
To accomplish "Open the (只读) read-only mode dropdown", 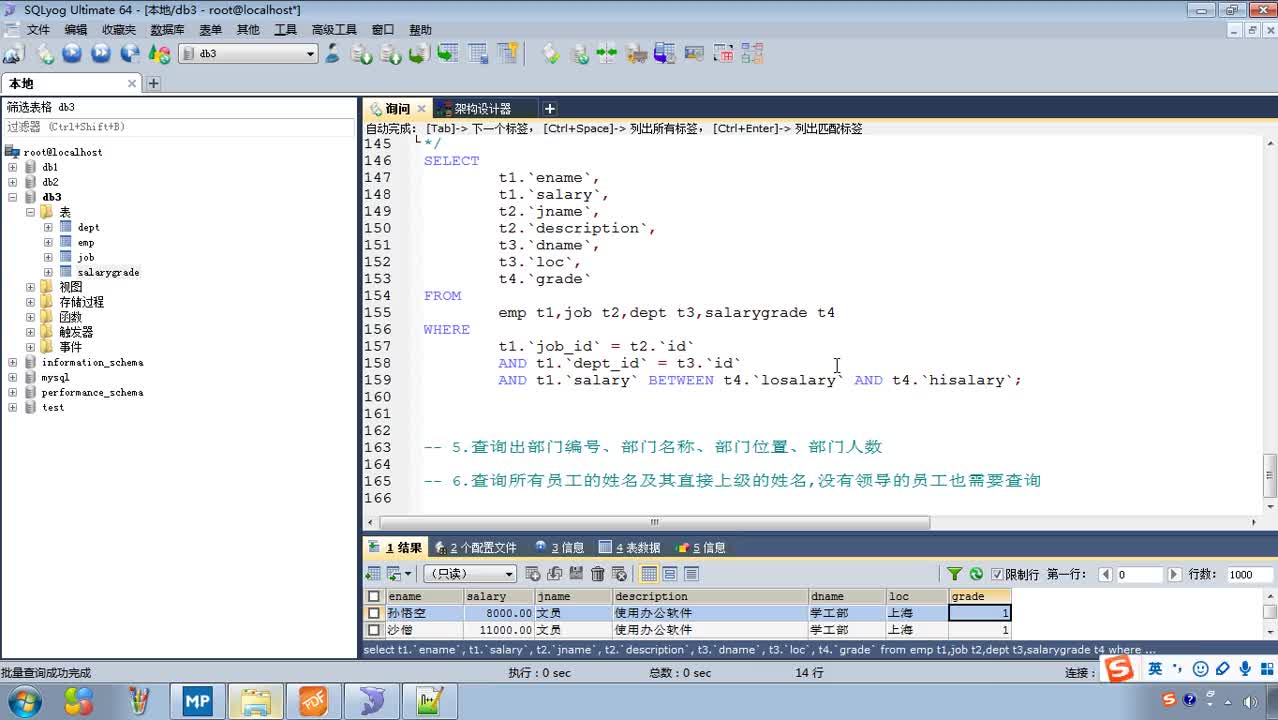I will click(470, 574).
